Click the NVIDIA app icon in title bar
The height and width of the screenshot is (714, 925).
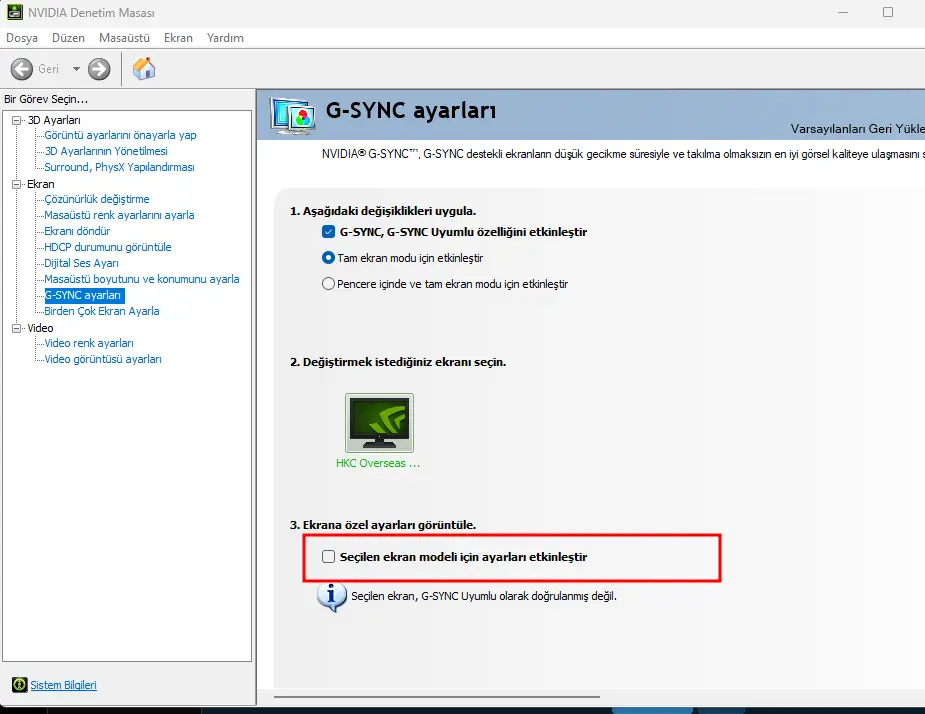(x=14, y=12)
